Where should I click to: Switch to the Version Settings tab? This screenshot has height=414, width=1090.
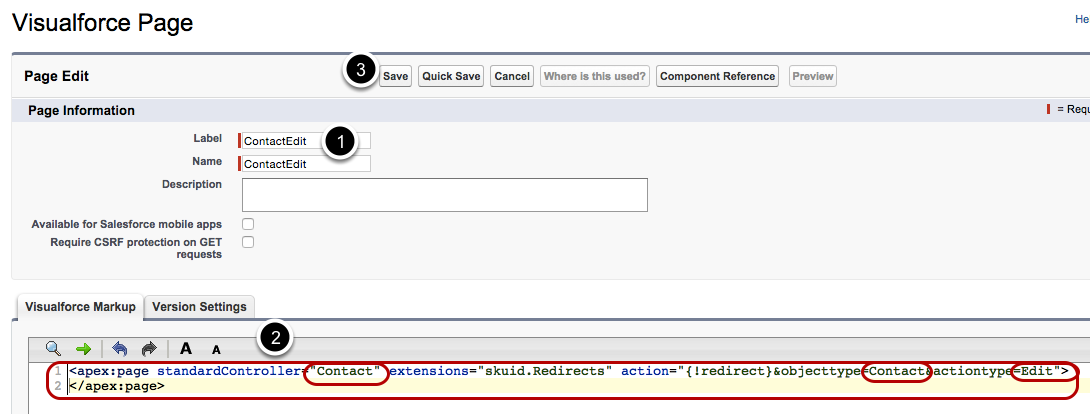pyautogui.click(x=200, y=307)
